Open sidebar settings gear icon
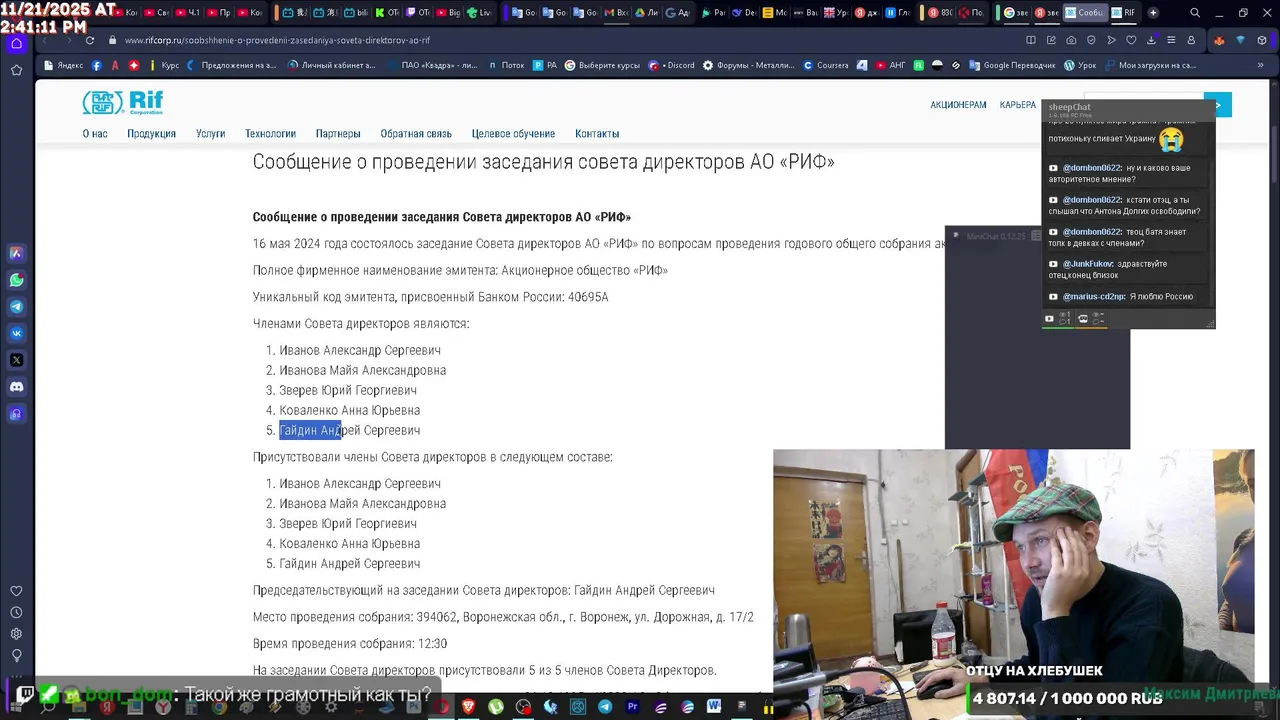This screenshot has height=720, width=1280. [x=16, y=634]
